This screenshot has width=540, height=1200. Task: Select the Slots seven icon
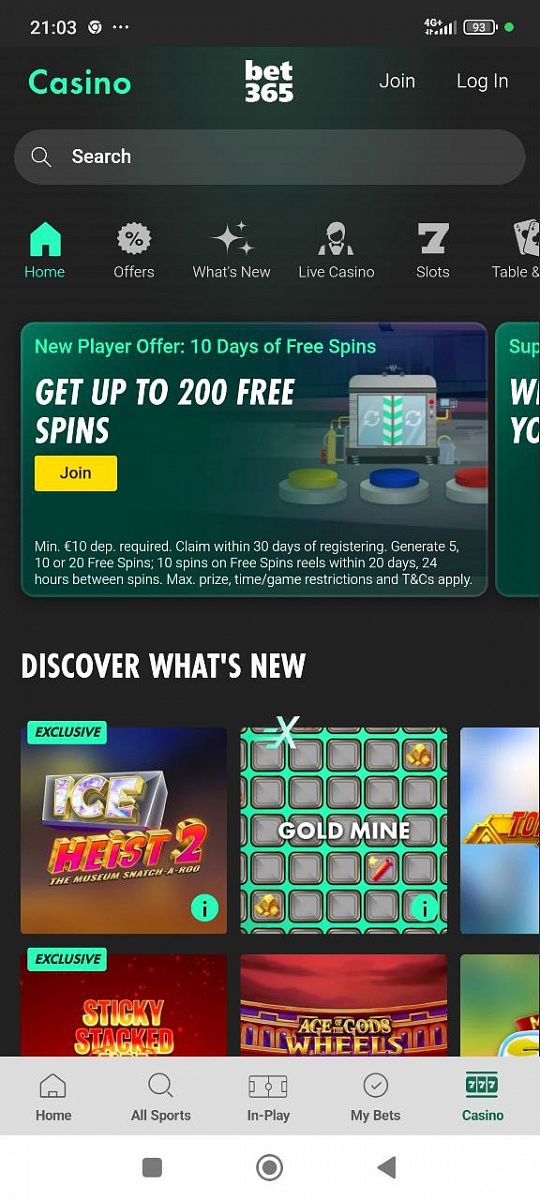coord(433,240)
